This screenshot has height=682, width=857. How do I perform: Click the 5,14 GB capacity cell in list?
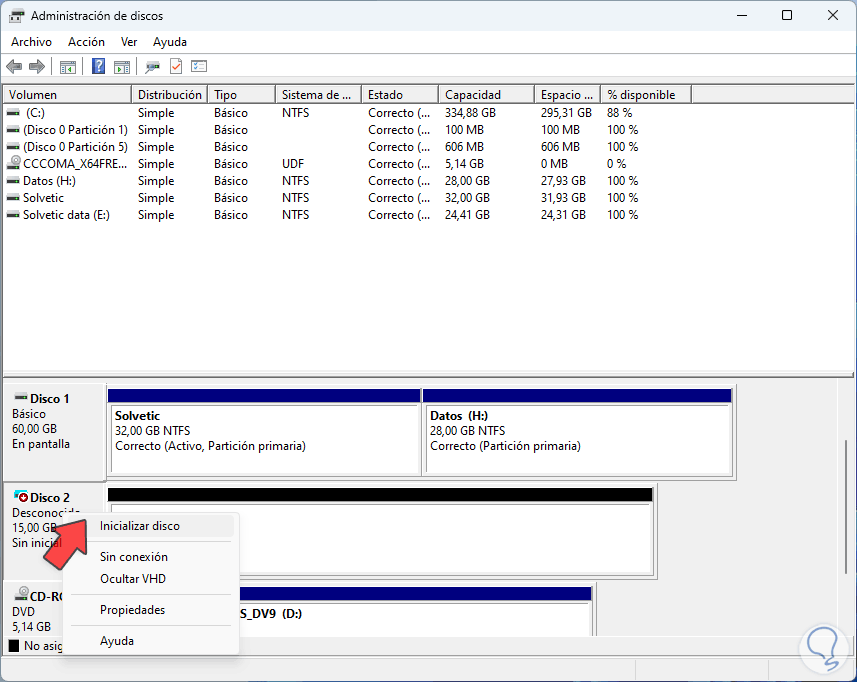coord(464,163)
